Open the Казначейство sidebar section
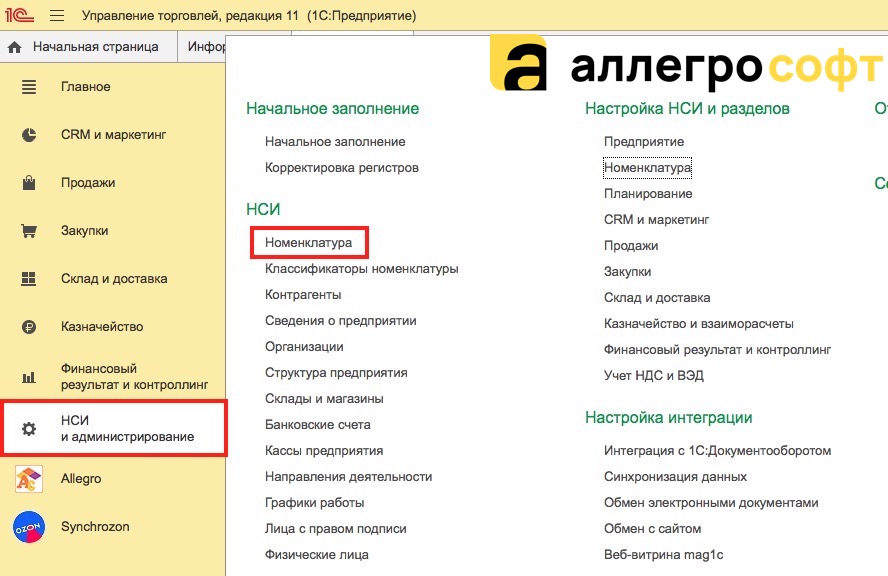This screenshot has height=576, width=888. (102, 327)
